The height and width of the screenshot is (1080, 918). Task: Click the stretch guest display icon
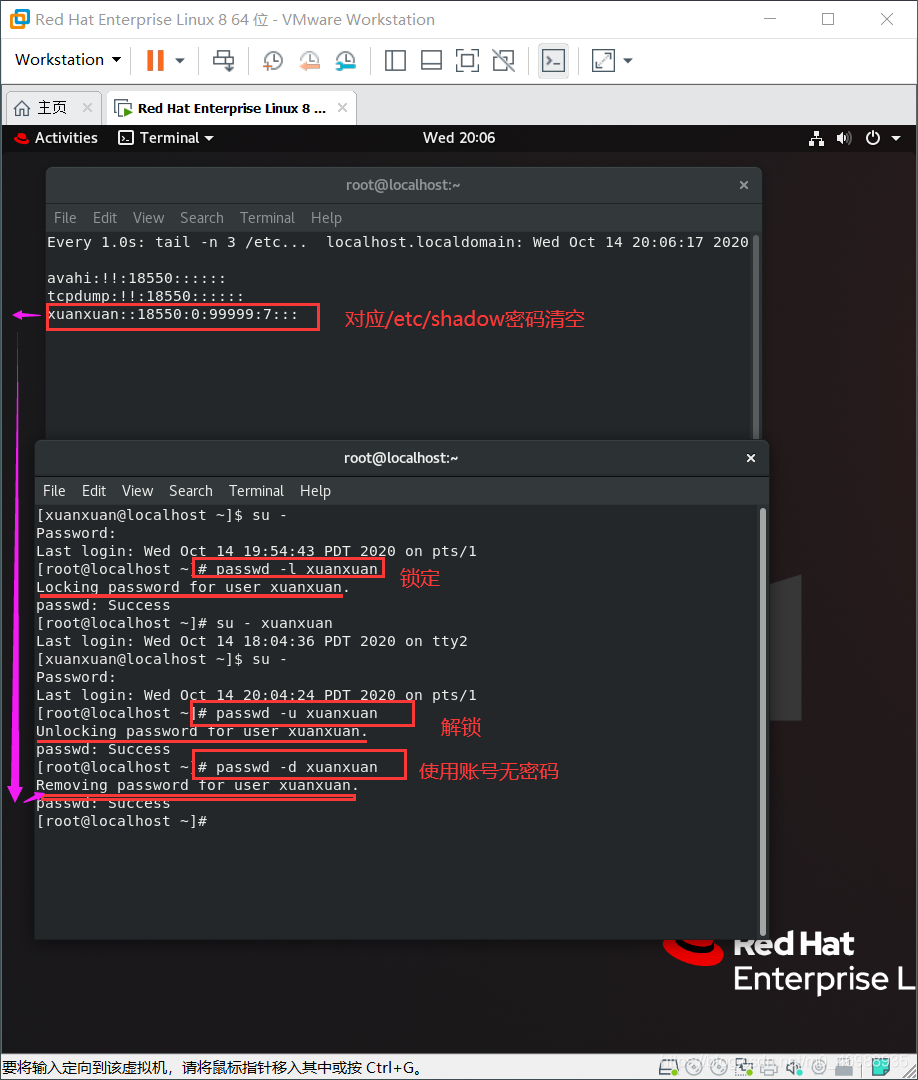coord(603,61)
